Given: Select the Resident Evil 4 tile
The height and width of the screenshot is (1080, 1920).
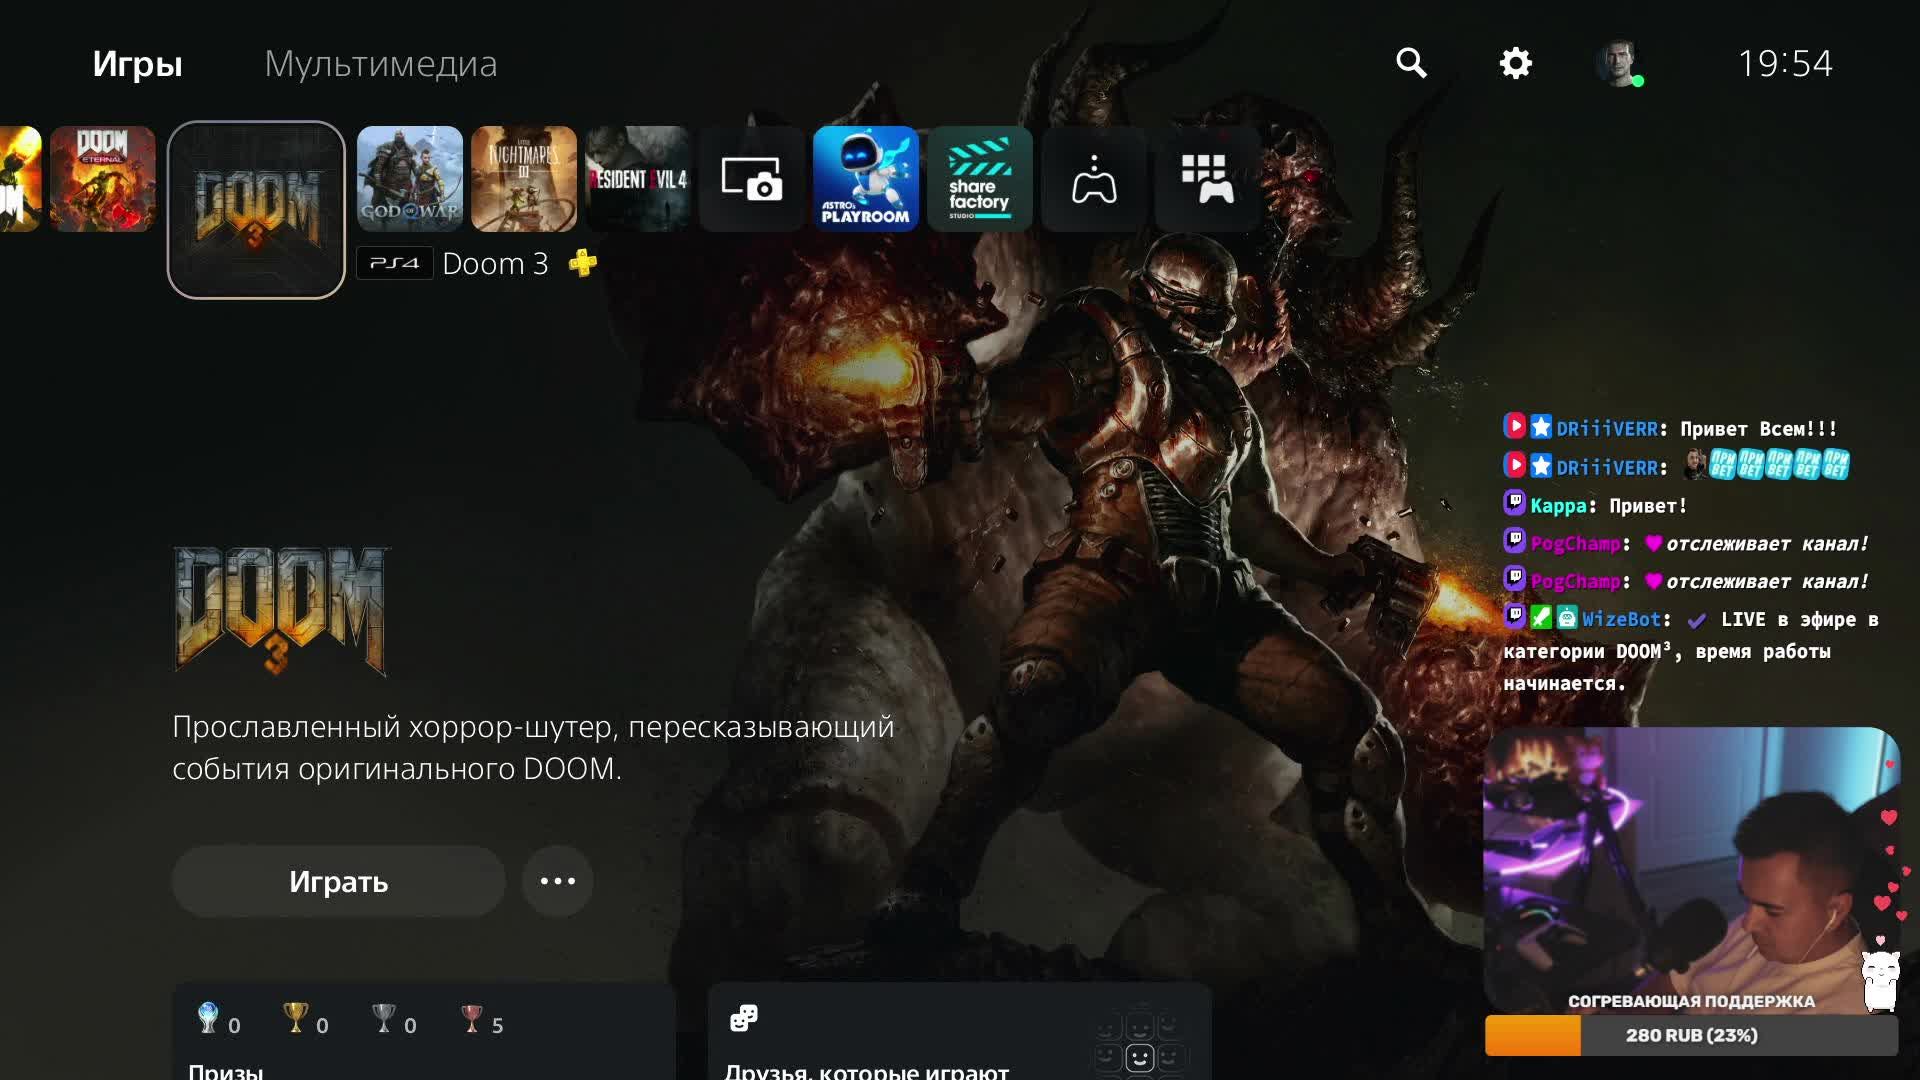Looking at the screenshot, I should coord(638,179).
